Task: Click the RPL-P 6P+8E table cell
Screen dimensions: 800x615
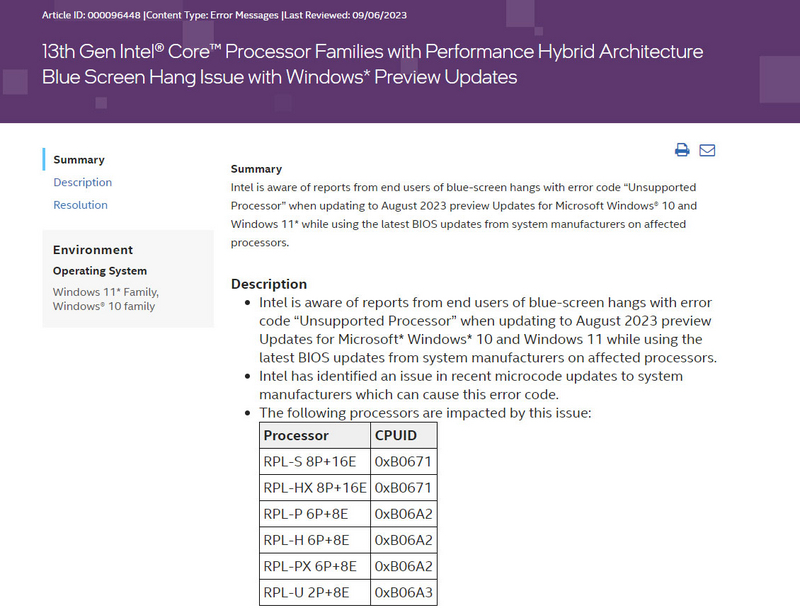Action: [315, 514]
